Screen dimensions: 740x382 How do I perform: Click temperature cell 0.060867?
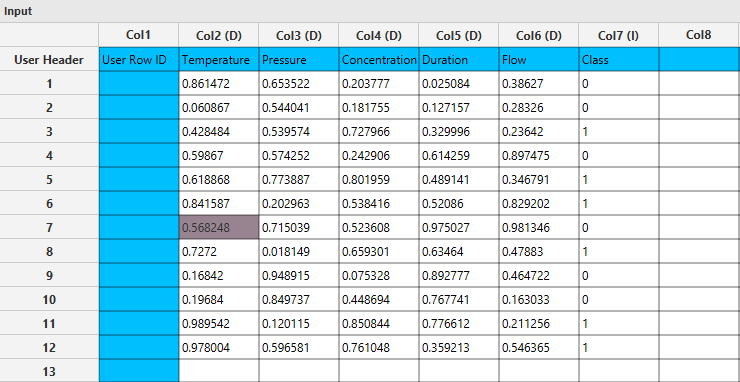pos(219,108)
